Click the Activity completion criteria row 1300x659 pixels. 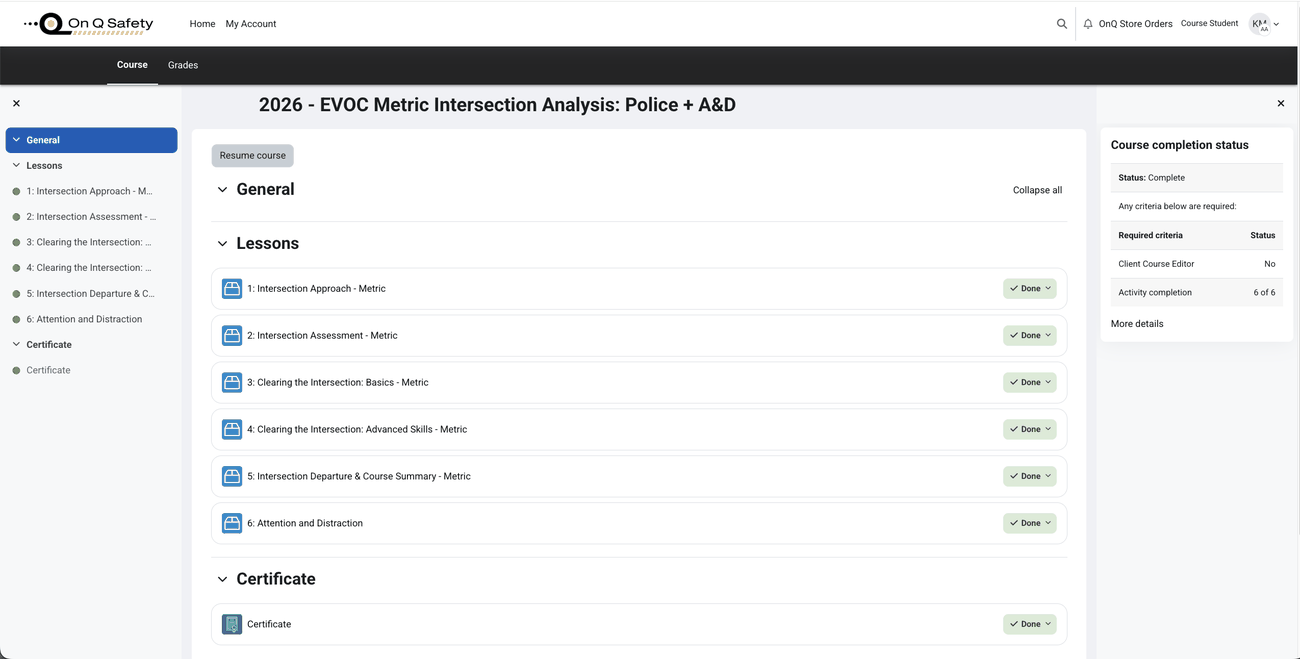(x=1196, y=293)
